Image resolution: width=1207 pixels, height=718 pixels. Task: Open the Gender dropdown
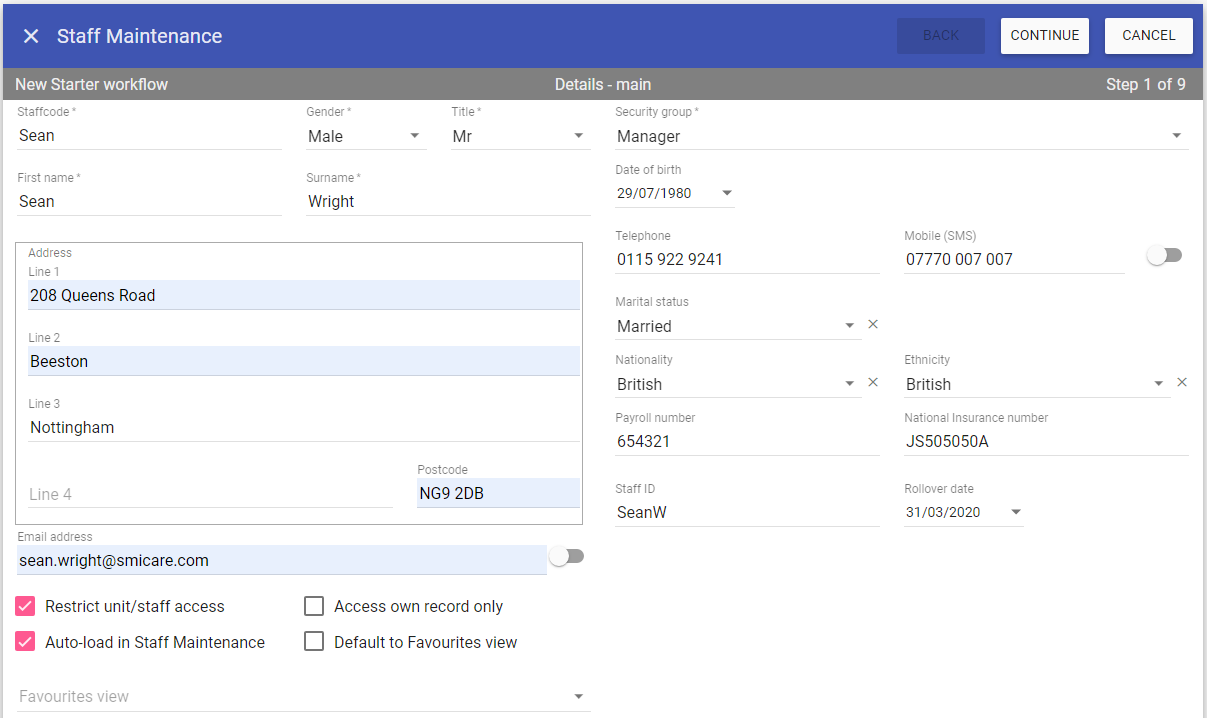point(365,136)
